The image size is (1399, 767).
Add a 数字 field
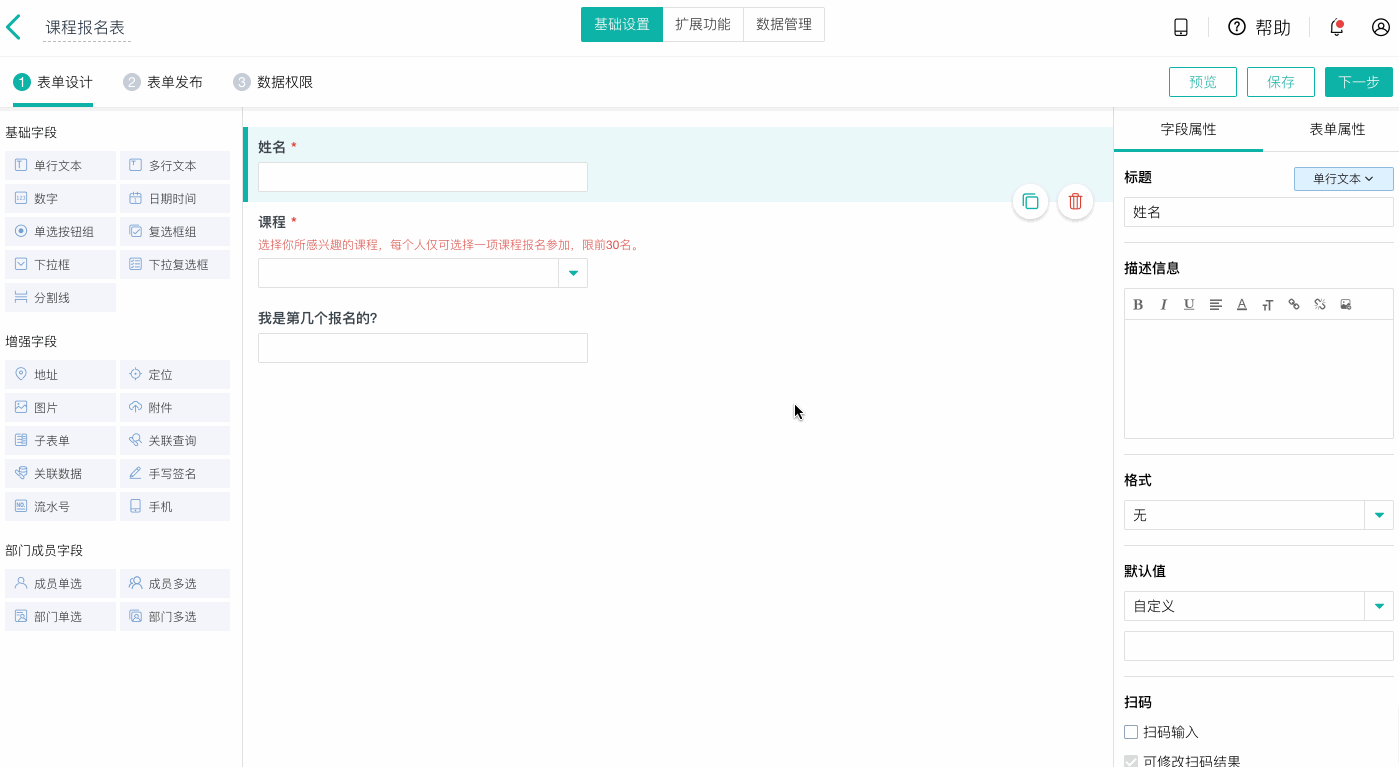tap(60, 199)
